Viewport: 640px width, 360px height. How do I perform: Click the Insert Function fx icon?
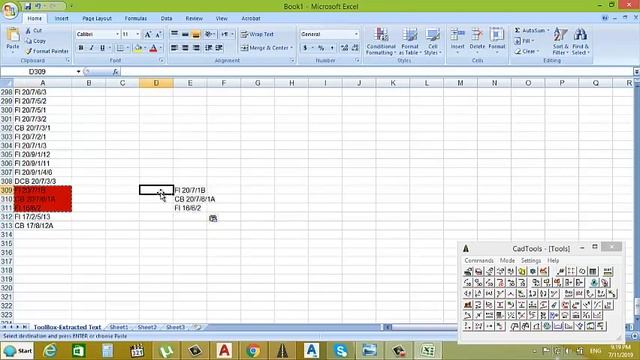click(x=116, y=72)
